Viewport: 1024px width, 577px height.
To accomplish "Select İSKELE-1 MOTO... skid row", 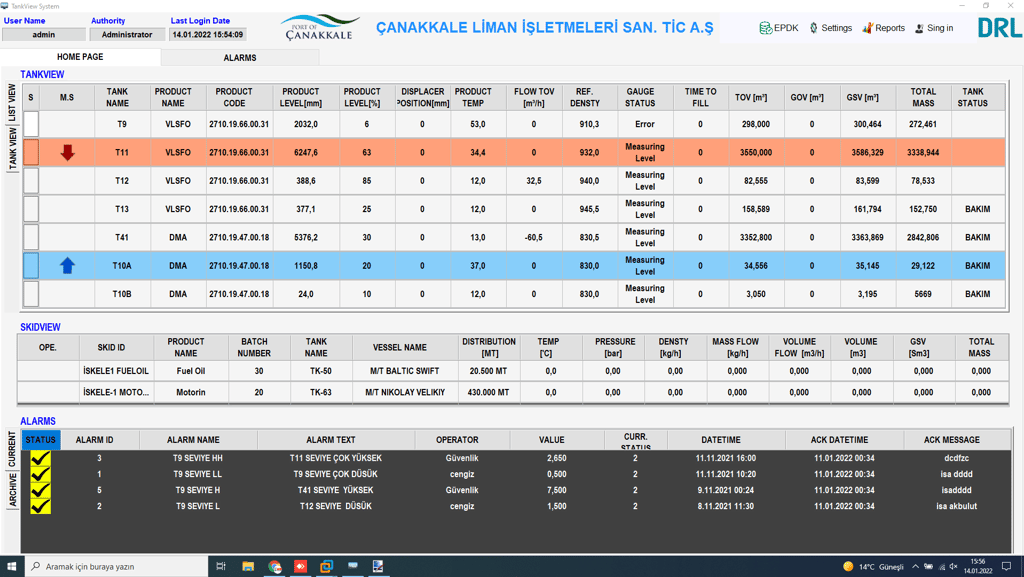I will (x=513, y=392).
